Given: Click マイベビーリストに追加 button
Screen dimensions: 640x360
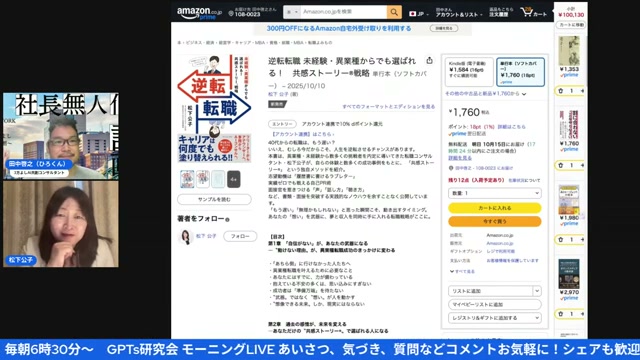Looking at the screenshot, I should [x=495, y=304].
